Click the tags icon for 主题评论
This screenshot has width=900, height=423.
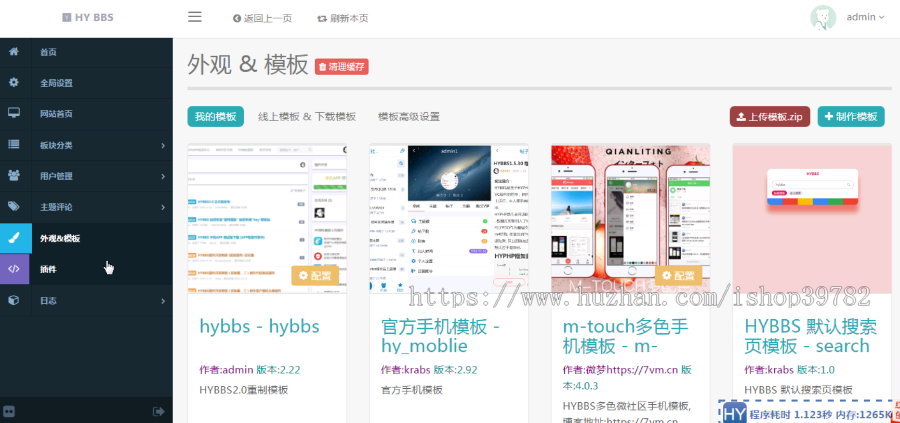[14, 207]
